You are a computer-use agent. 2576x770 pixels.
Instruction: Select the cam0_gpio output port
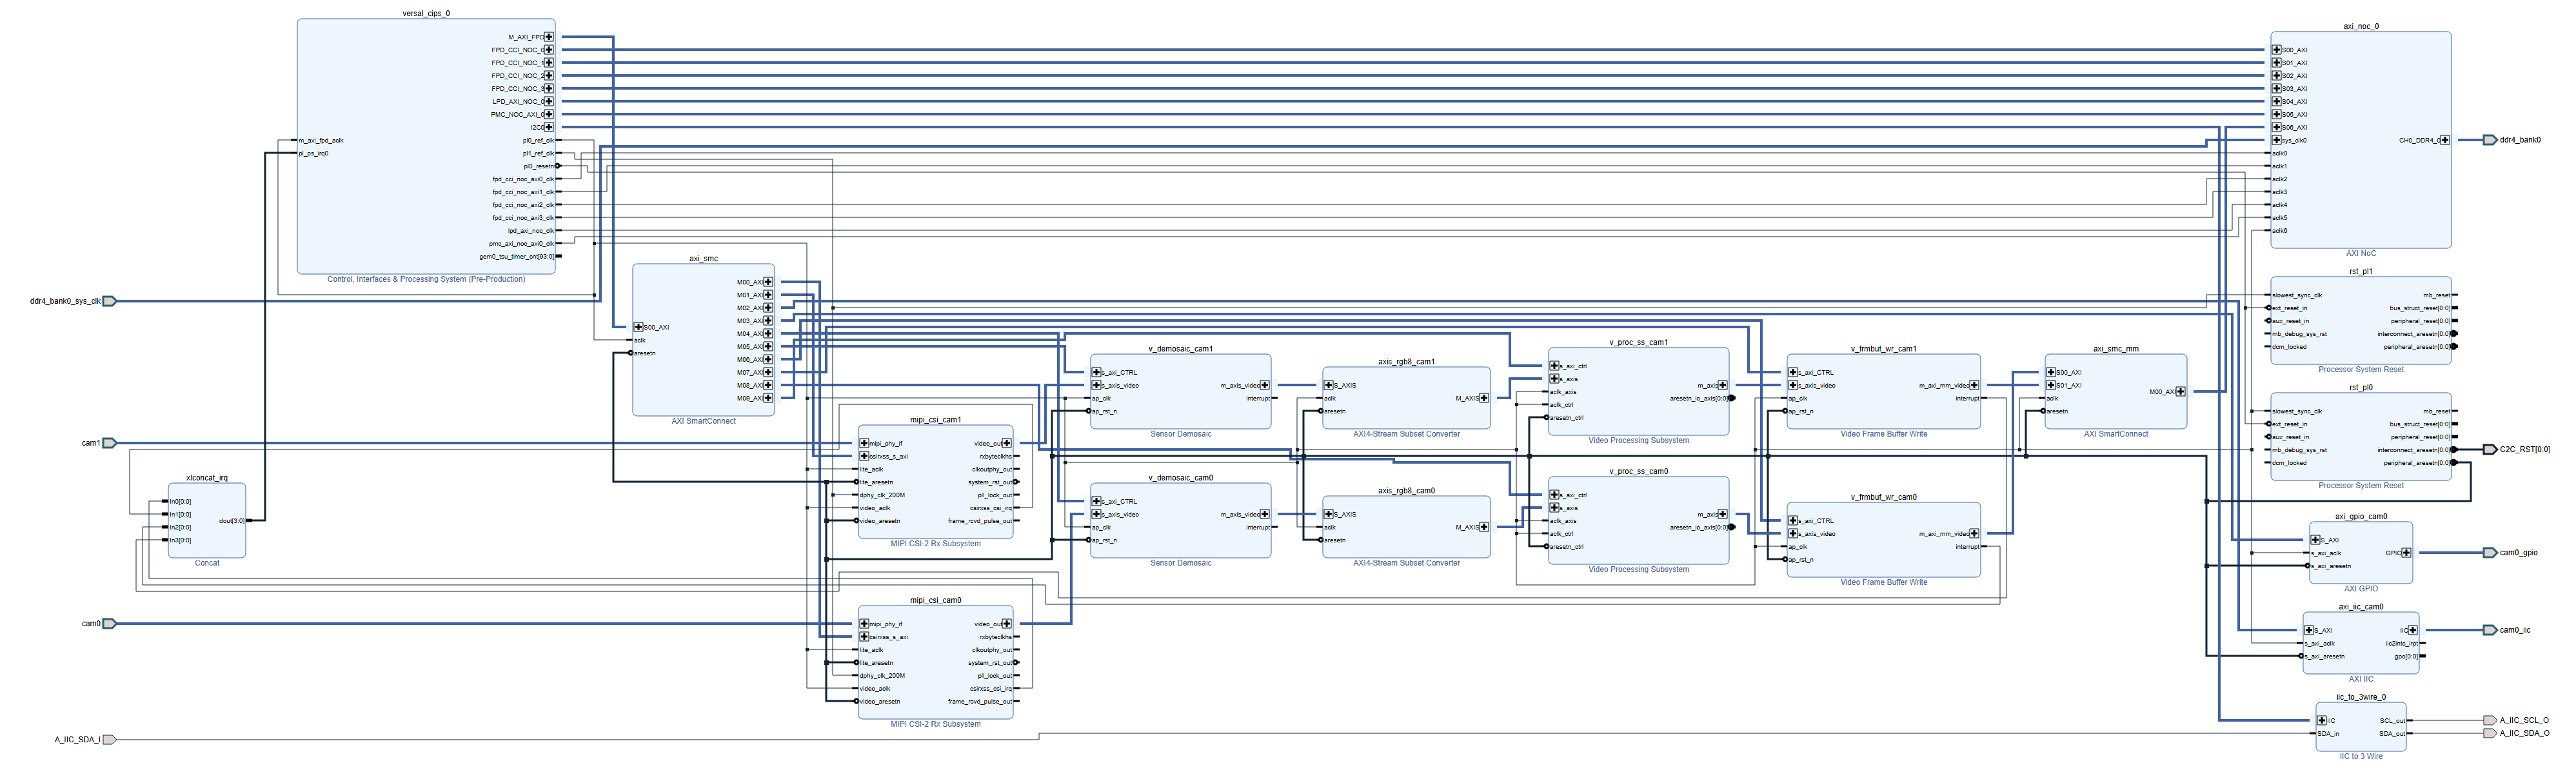[2490, 553]
